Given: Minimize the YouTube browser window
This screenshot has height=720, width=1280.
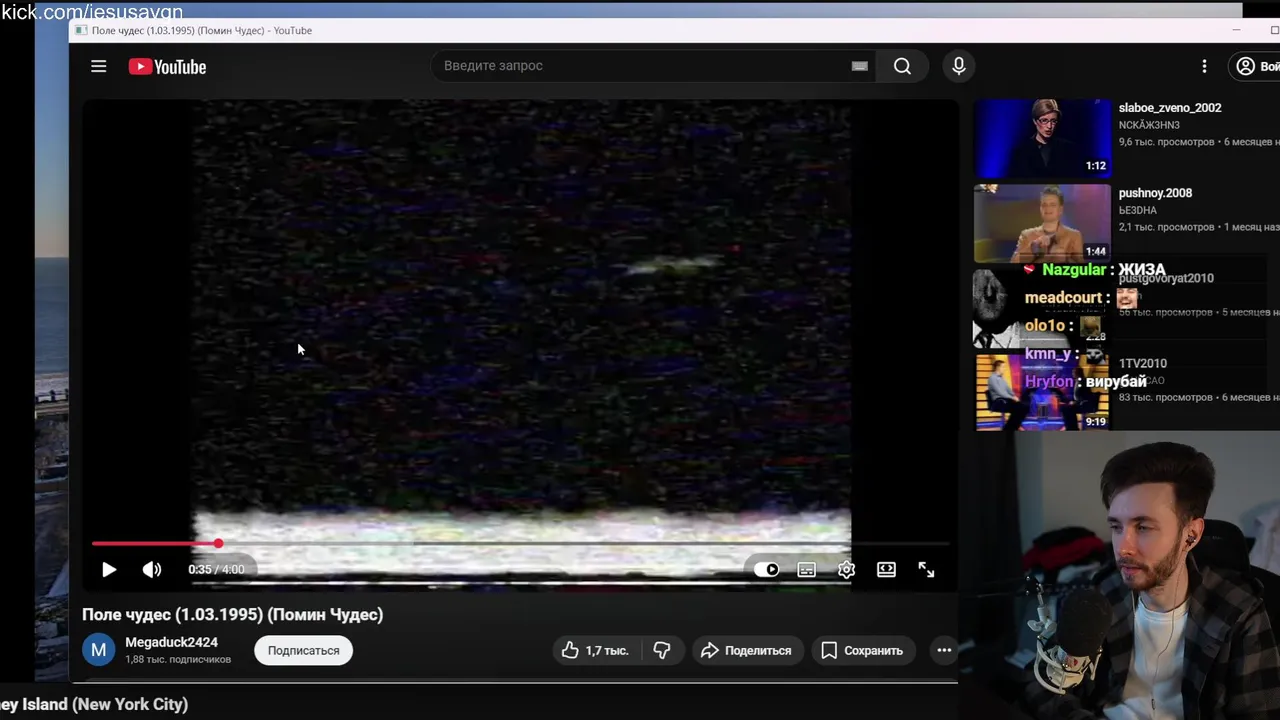Looking at the screenshot, I should click(x=1237, y=30).
